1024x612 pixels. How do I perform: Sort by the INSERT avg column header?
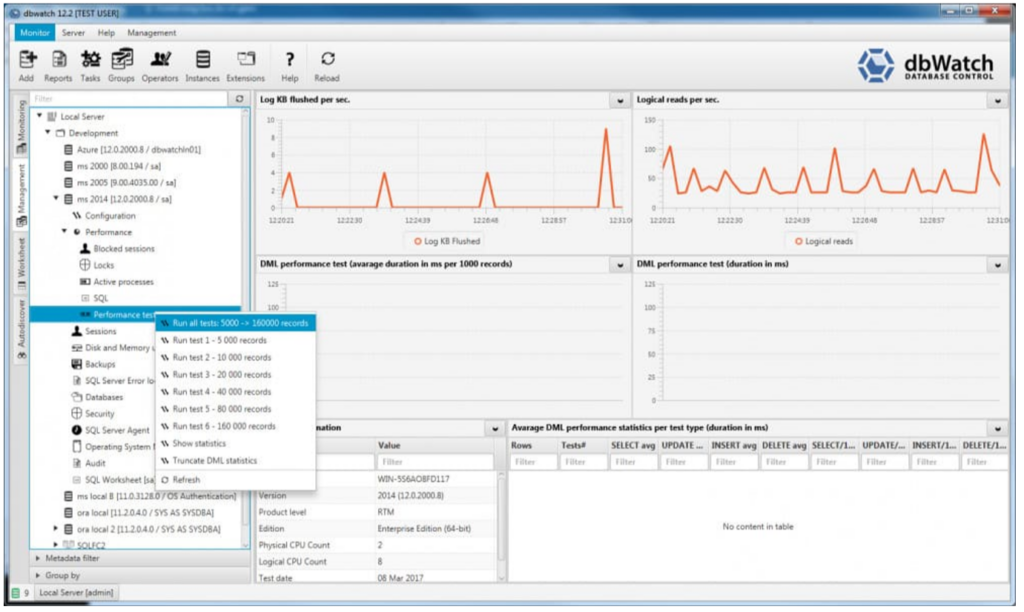tap(733, 445)
